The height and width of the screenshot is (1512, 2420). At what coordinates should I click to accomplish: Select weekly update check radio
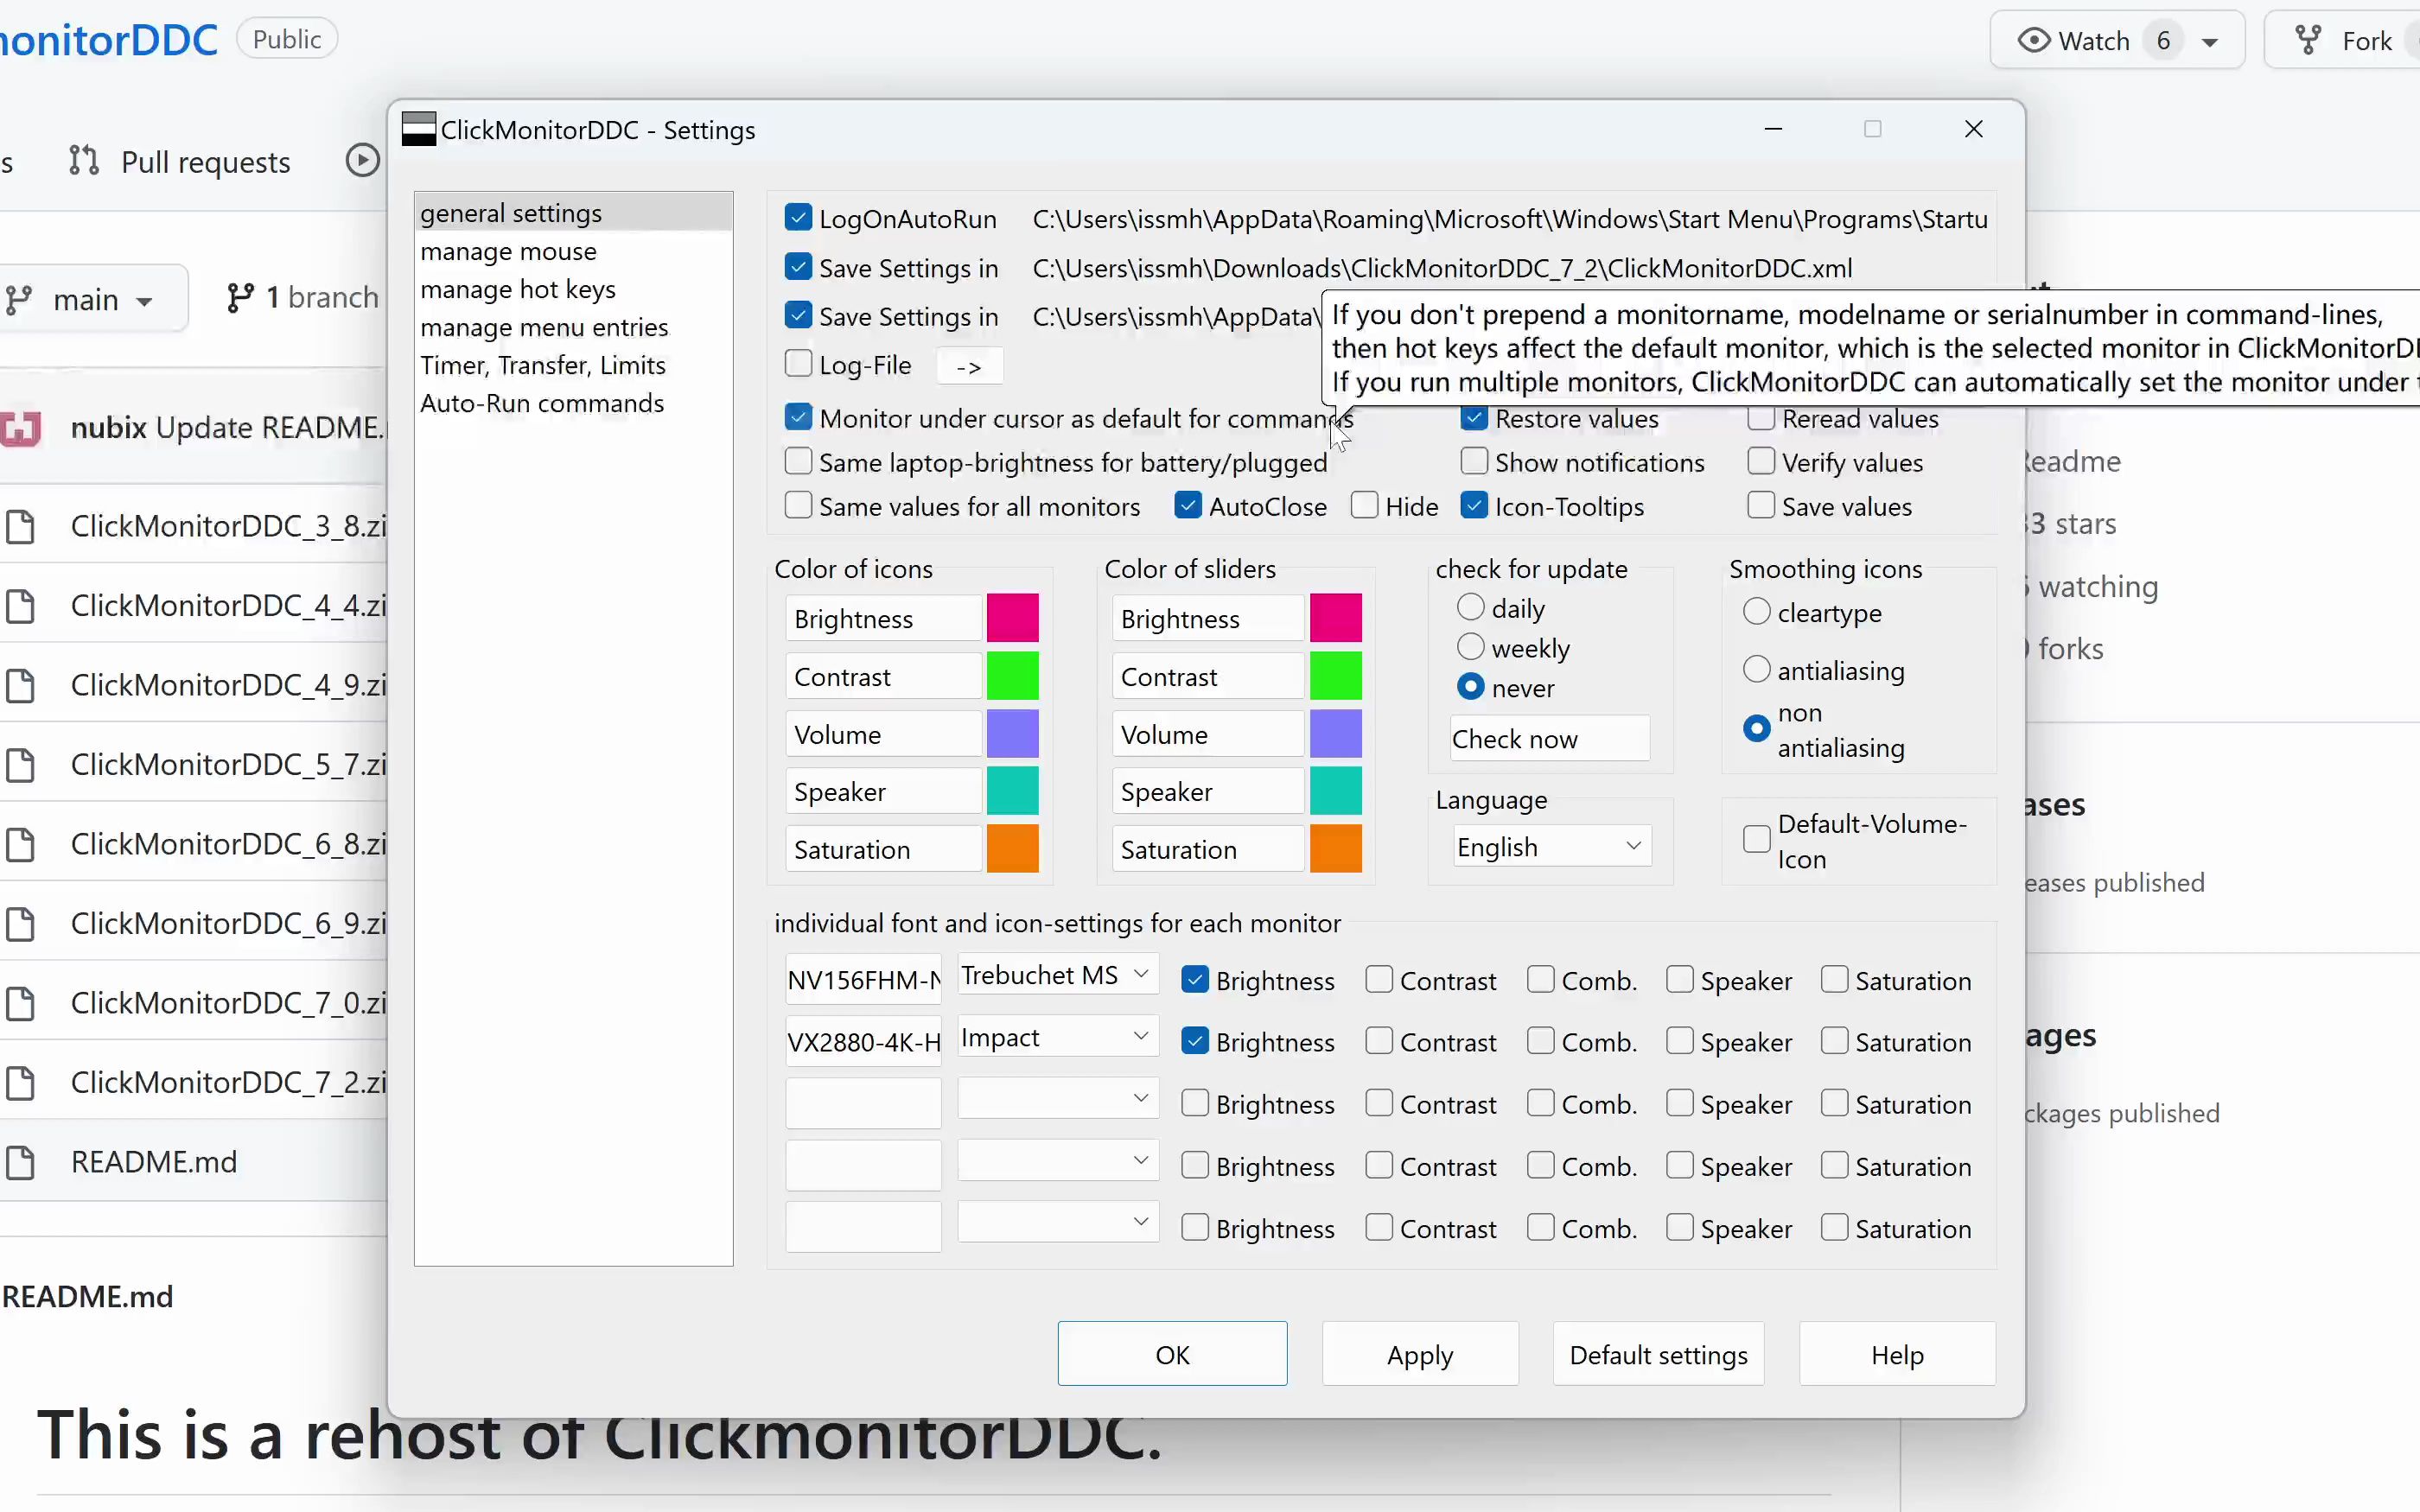click(1470, 647)
